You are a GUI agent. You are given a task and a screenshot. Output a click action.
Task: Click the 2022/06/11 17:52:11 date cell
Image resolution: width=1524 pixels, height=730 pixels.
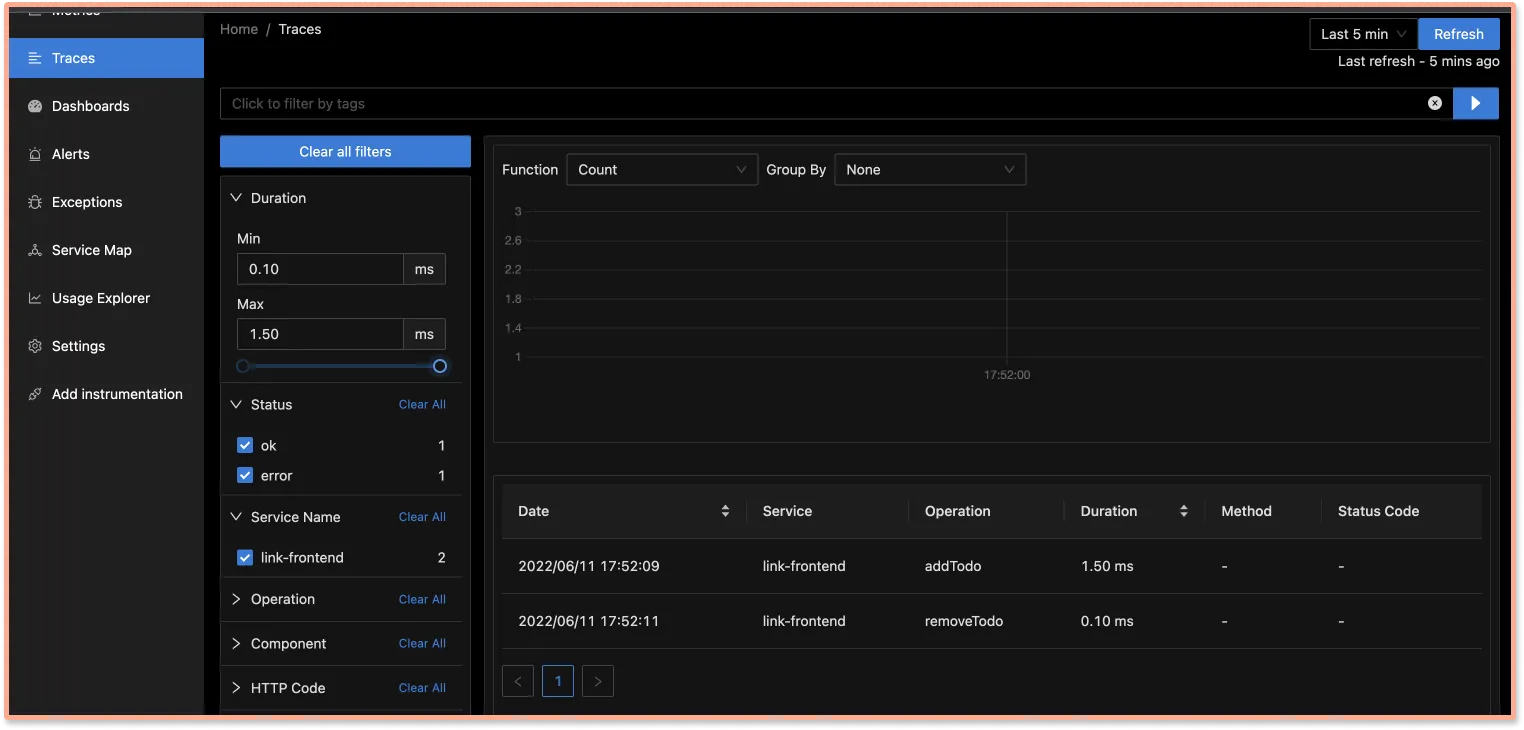point(589,621)
